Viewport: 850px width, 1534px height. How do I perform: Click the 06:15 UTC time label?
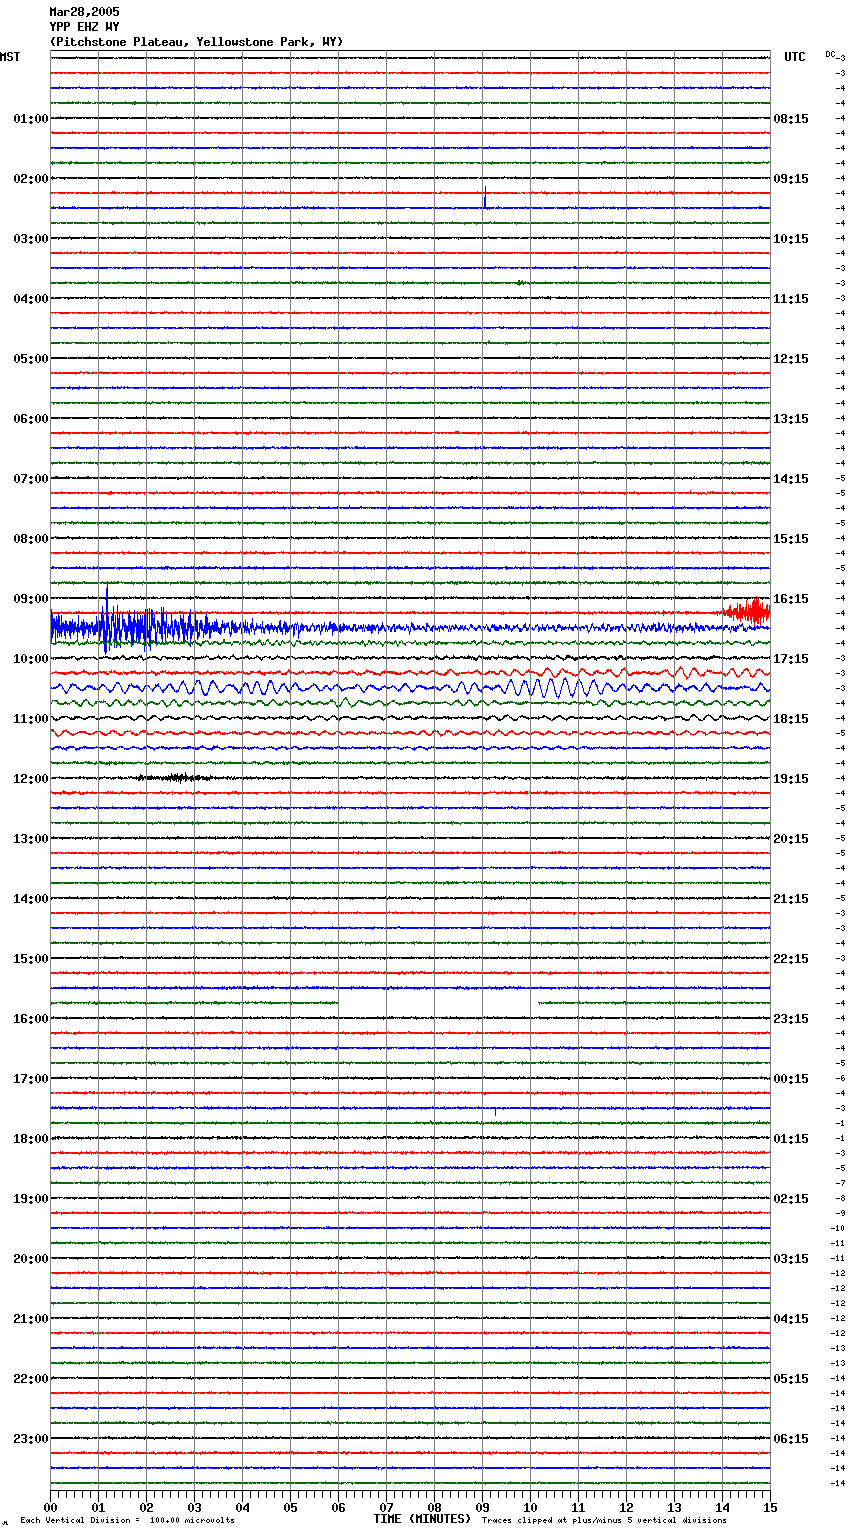(x=791, y=1439)
